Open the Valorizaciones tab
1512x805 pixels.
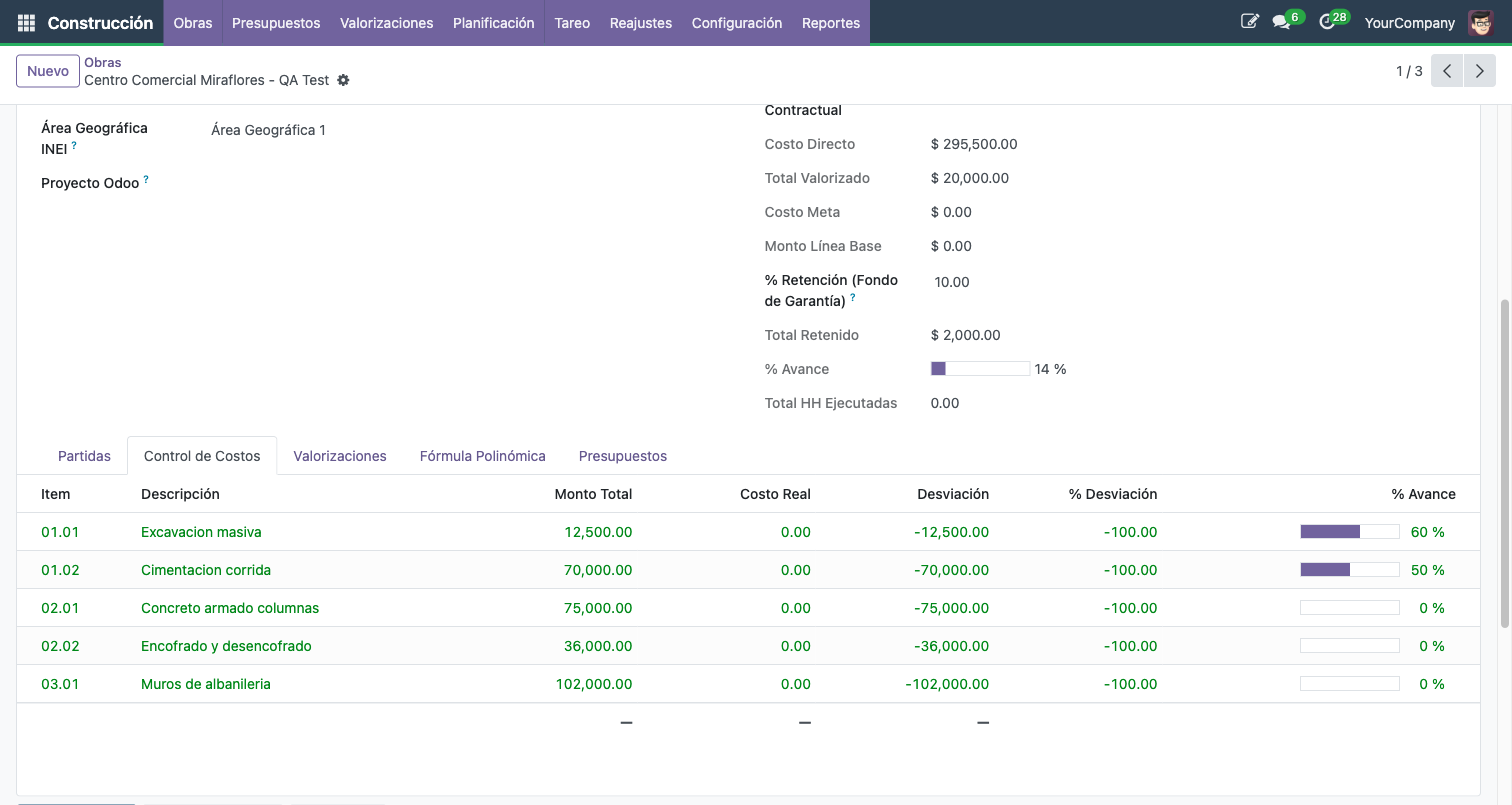point(340,455)
